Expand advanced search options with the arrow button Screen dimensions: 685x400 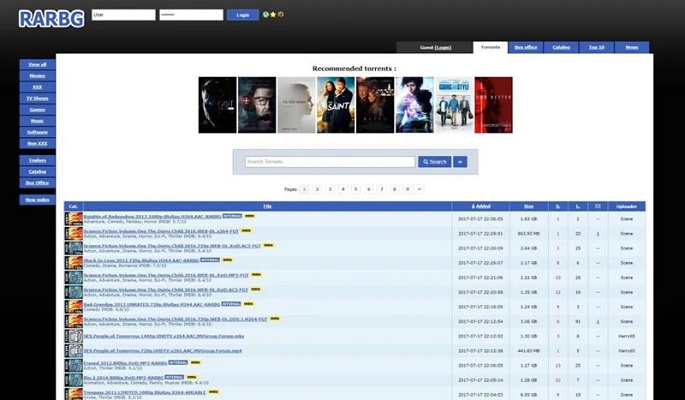tap(460, 162)
